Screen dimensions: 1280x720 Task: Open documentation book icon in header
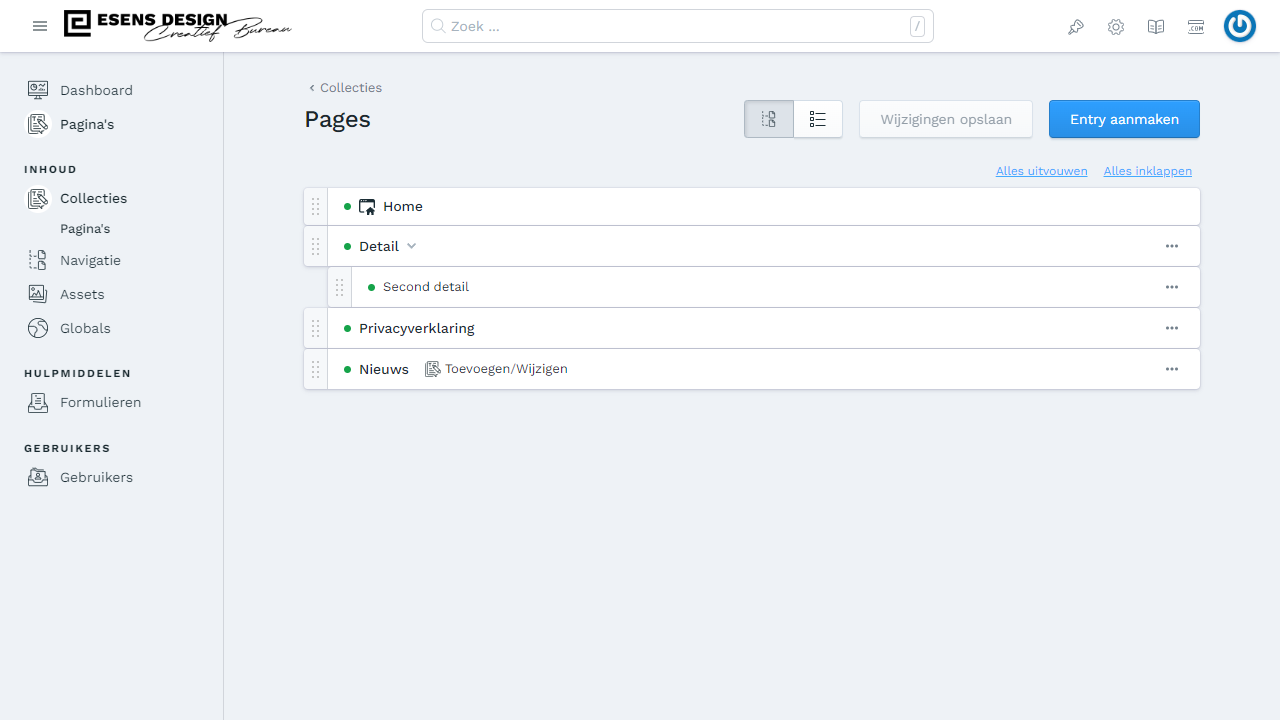pyautogui.click(x=1156, y=27)
